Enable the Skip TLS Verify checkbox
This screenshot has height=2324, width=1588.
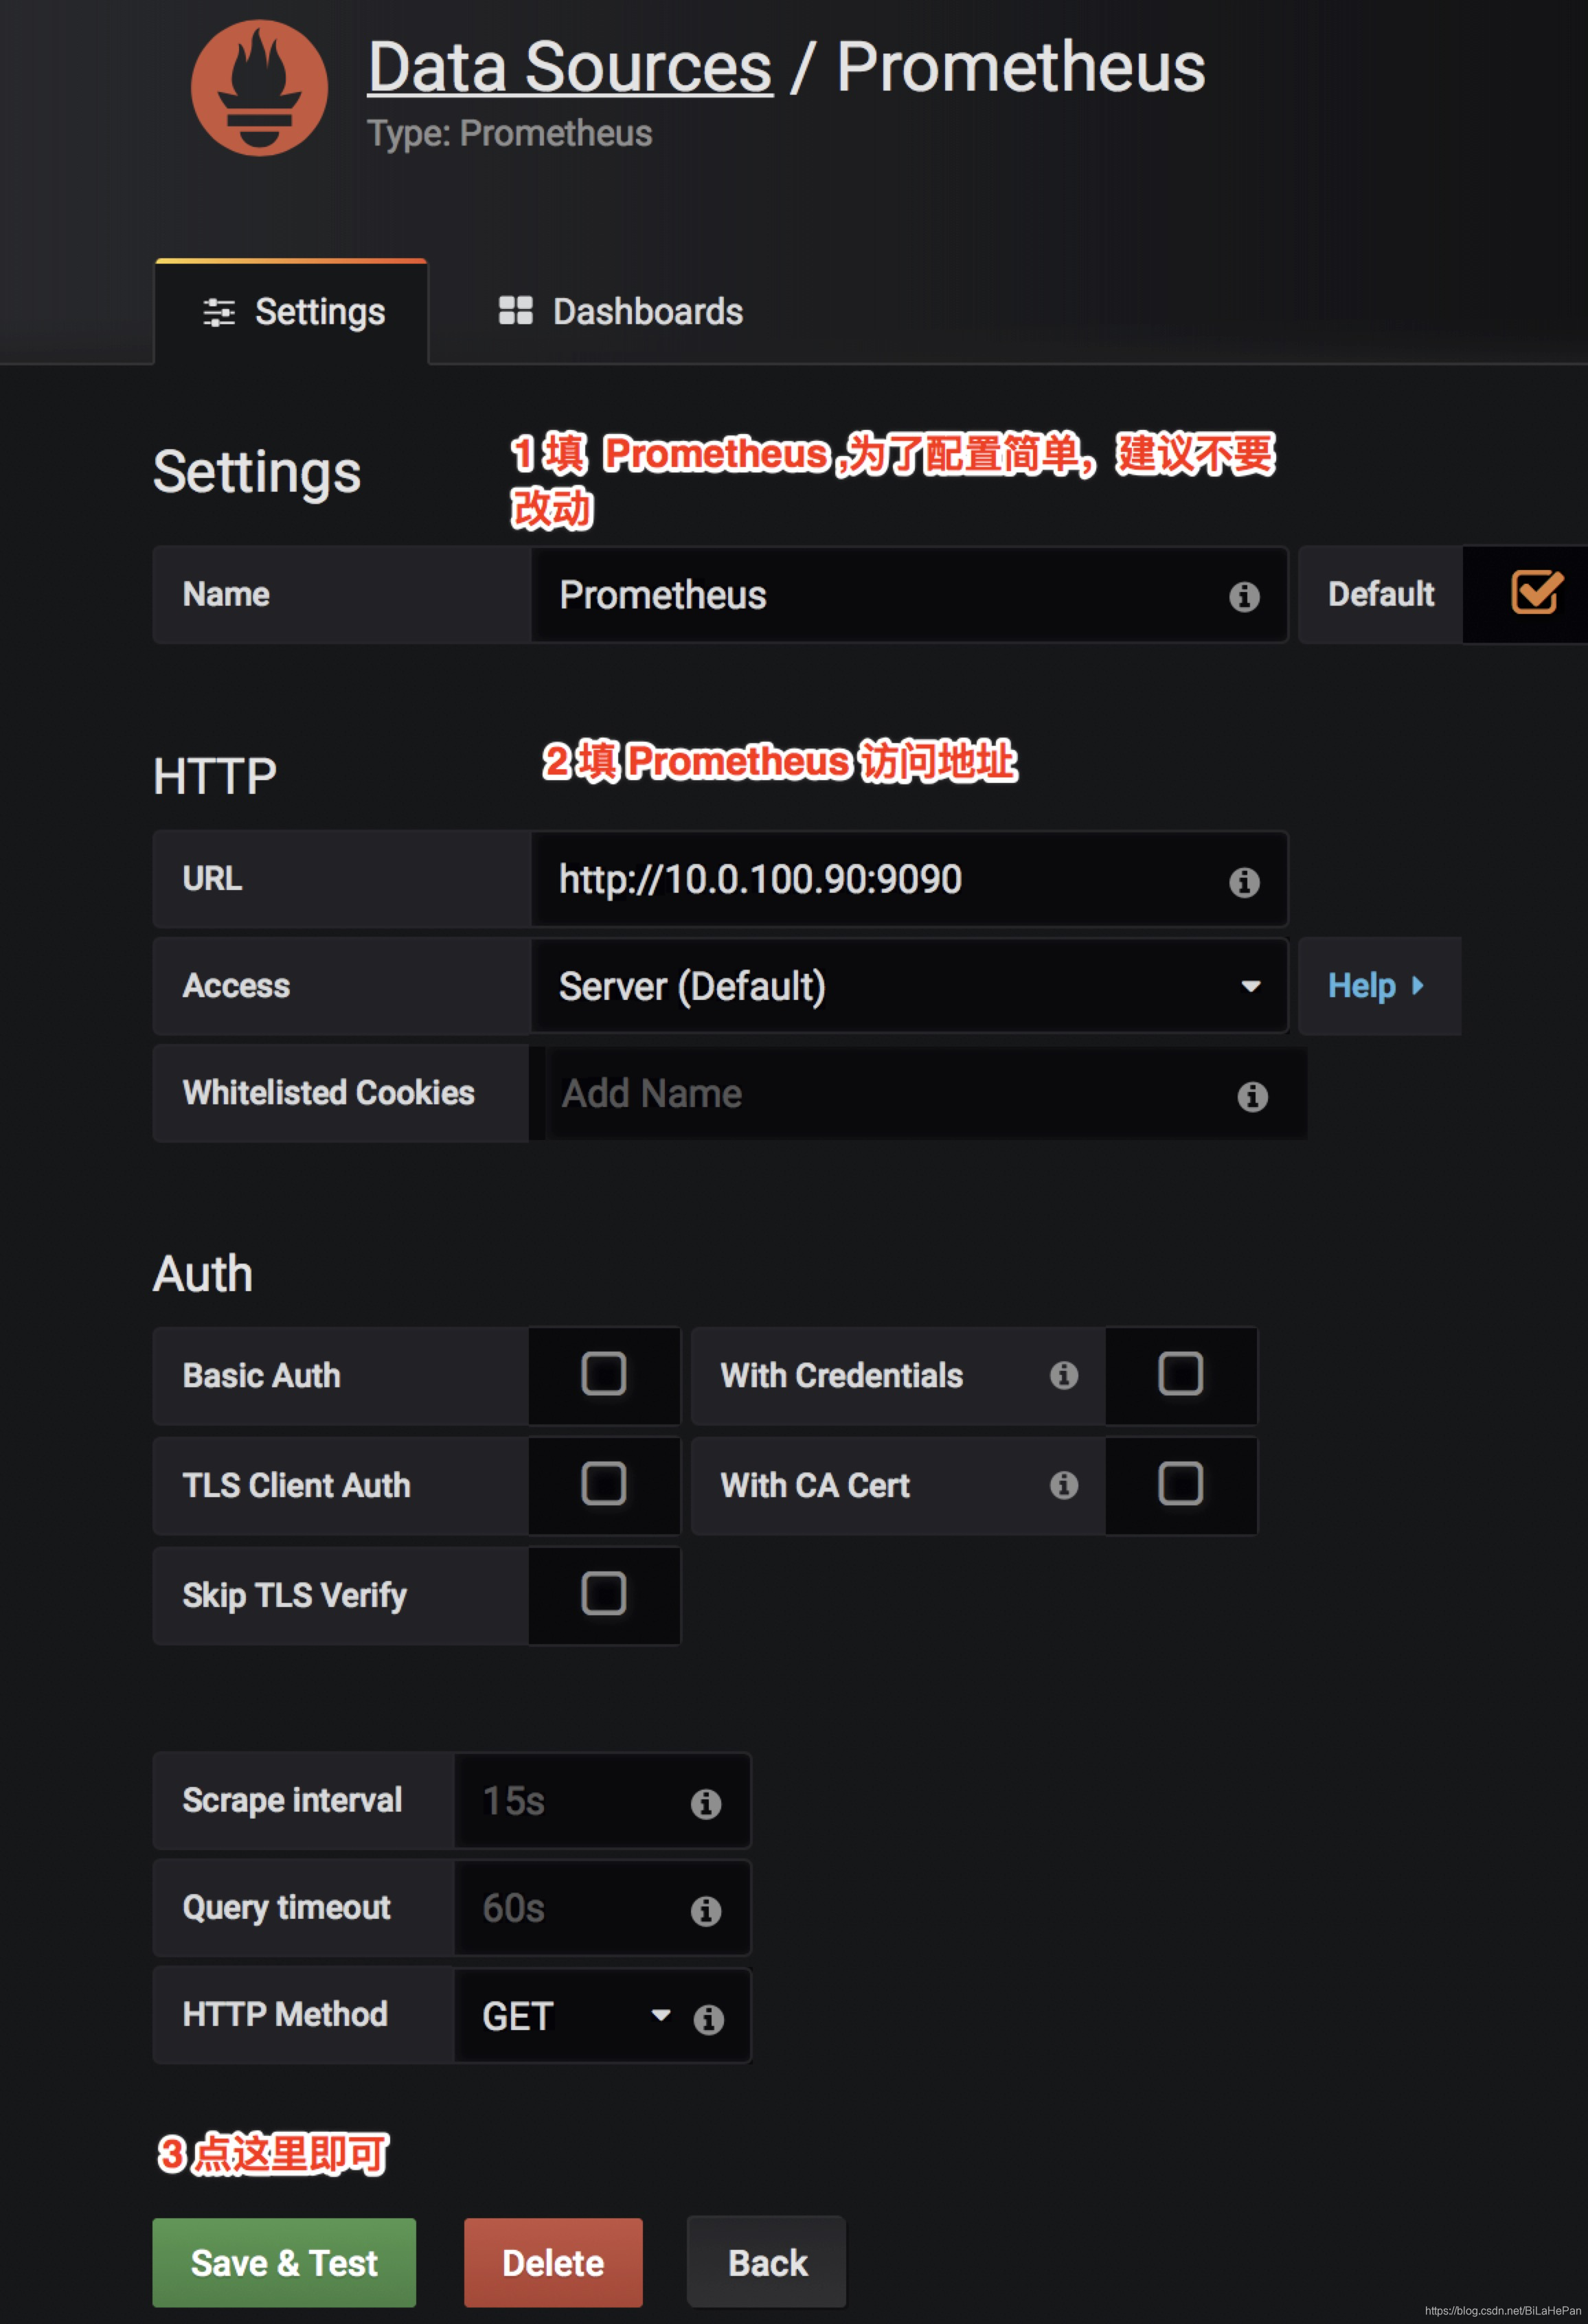pyautogui.click(x=604, y=1594)
